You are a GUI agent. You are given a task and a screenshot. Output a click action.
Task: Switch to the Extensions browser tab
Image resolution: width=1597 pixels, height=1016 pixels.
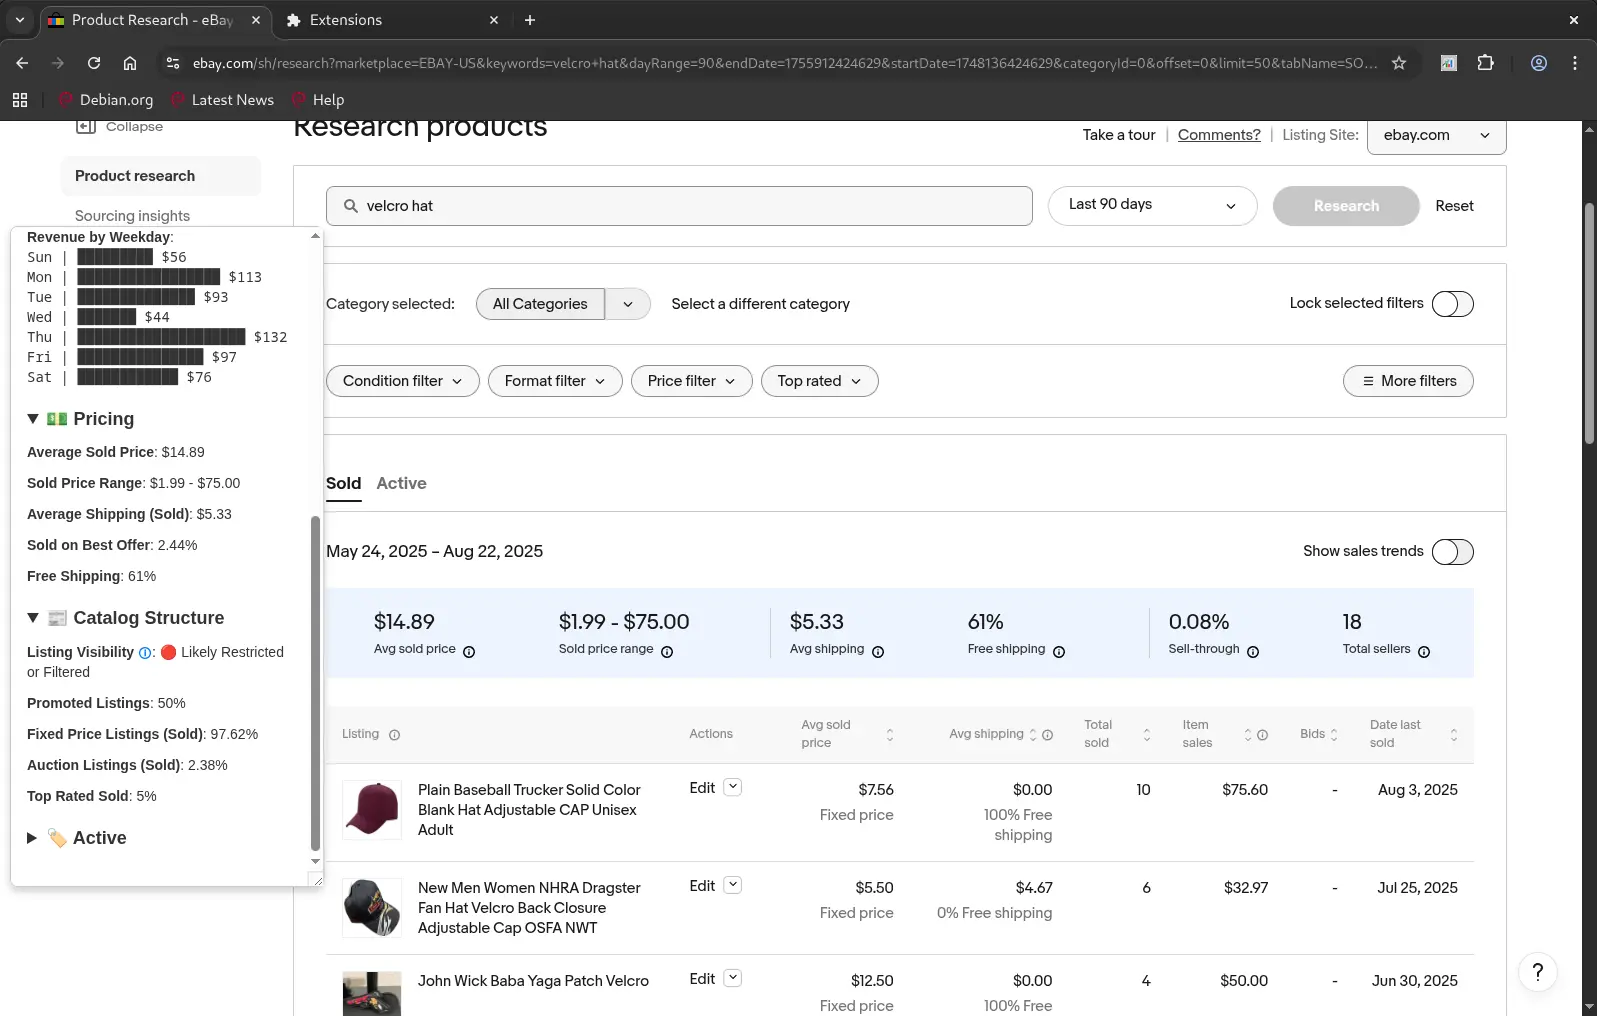(x=390, y=20)
